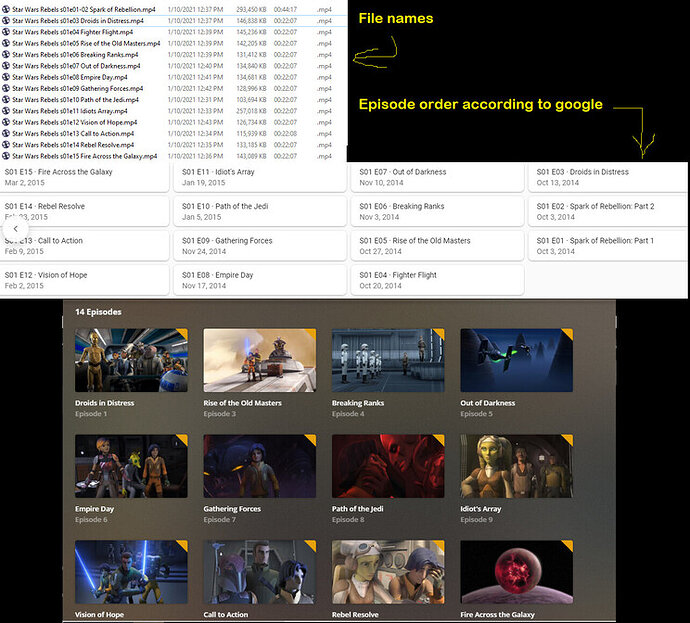Screen dimensions: 690x623
Task: Click the back chevron on episode list
Action: 15,229
